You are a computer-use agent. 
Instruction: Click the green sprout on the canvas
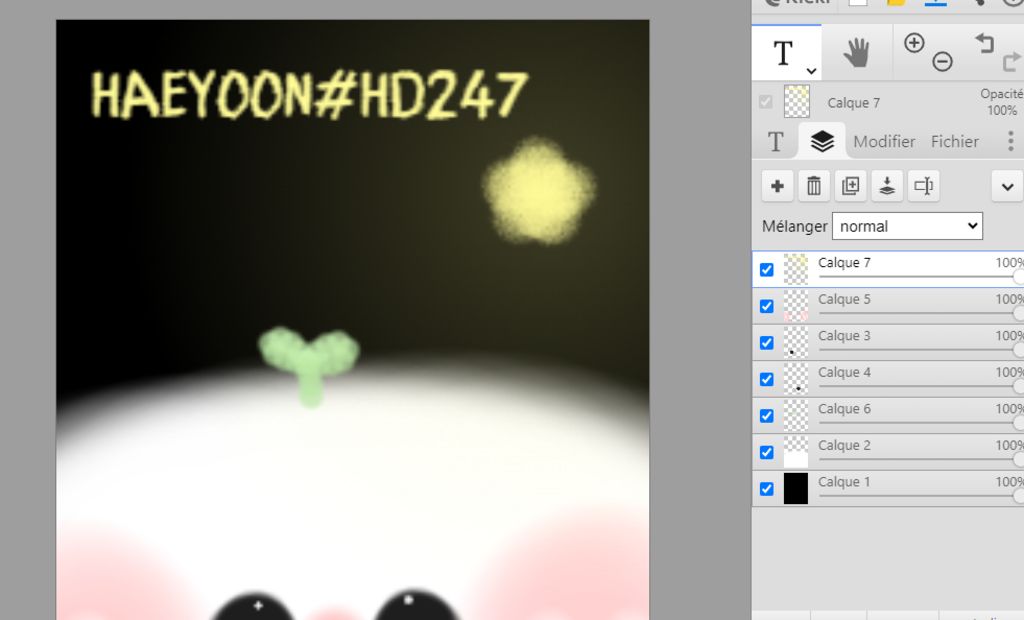(308, 366)
